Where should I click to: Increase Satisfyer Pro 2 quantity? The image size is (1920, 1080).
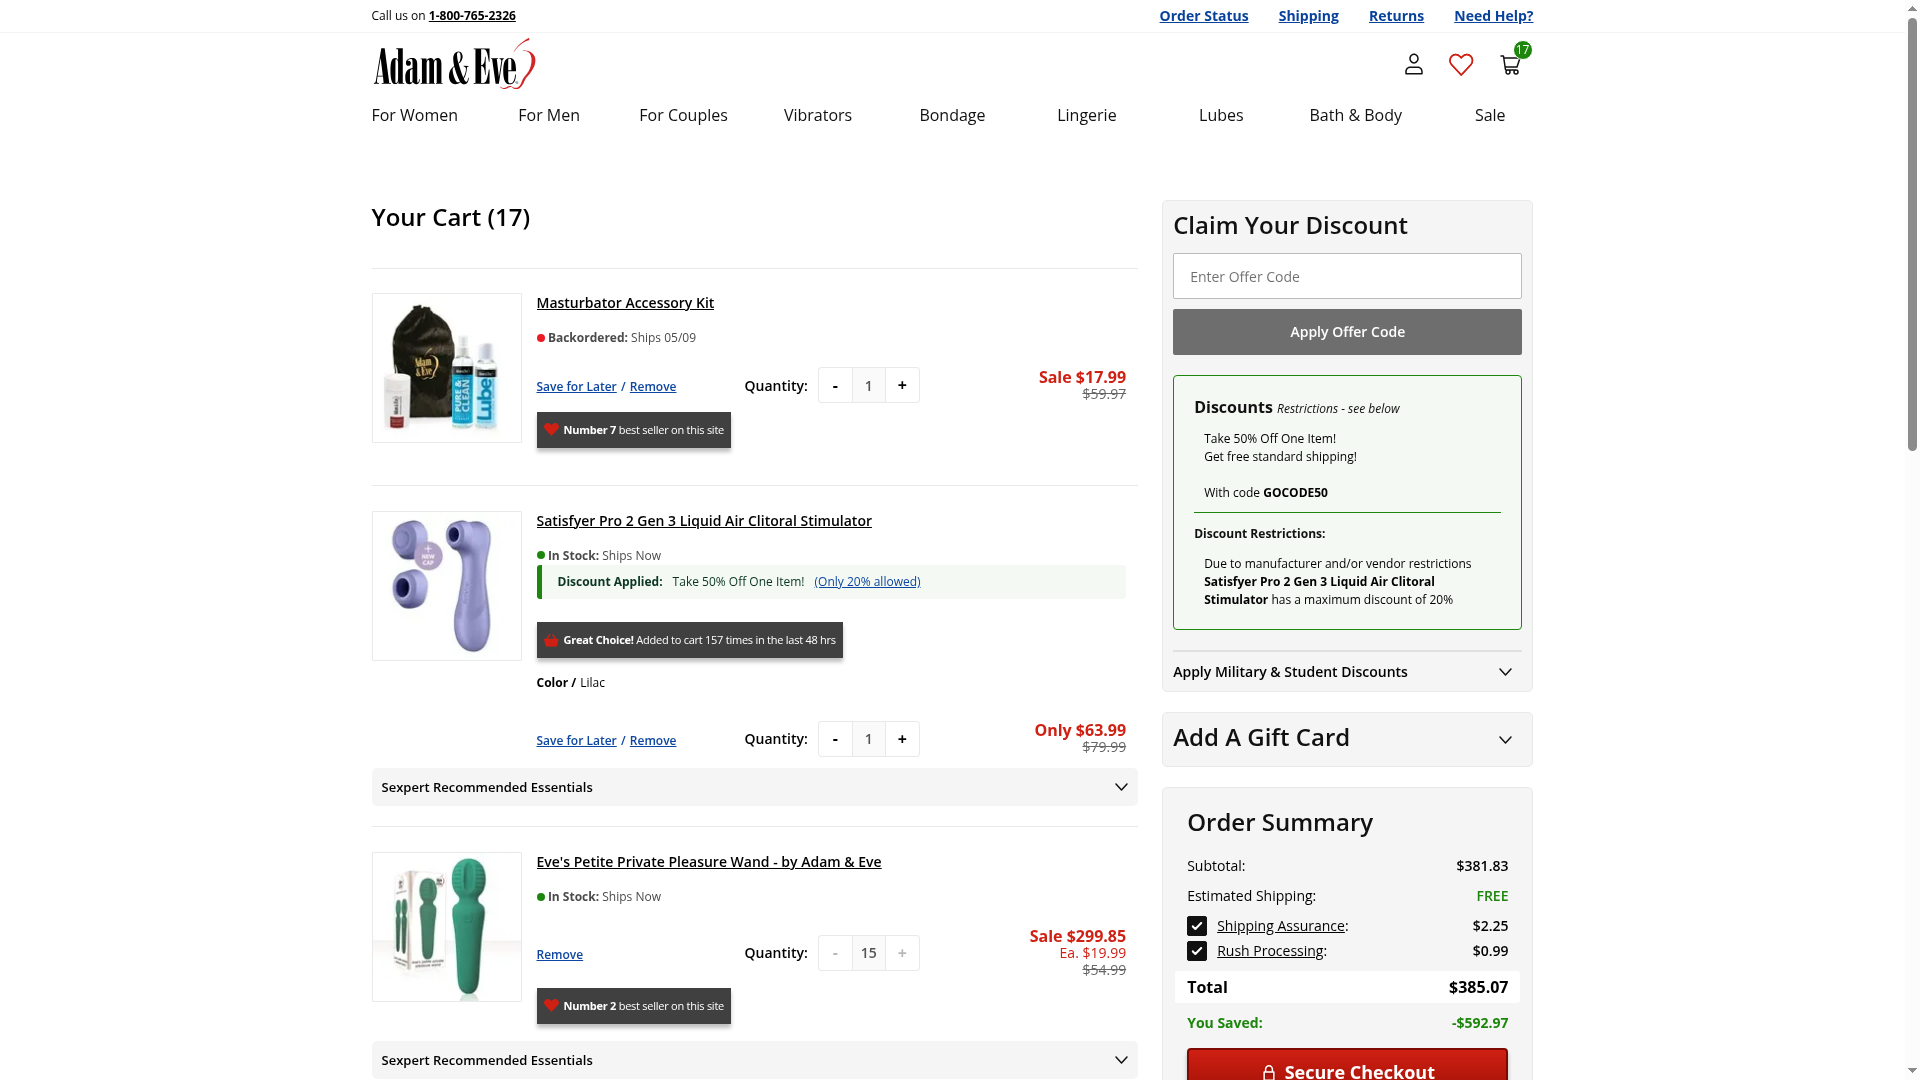[902, 739]
